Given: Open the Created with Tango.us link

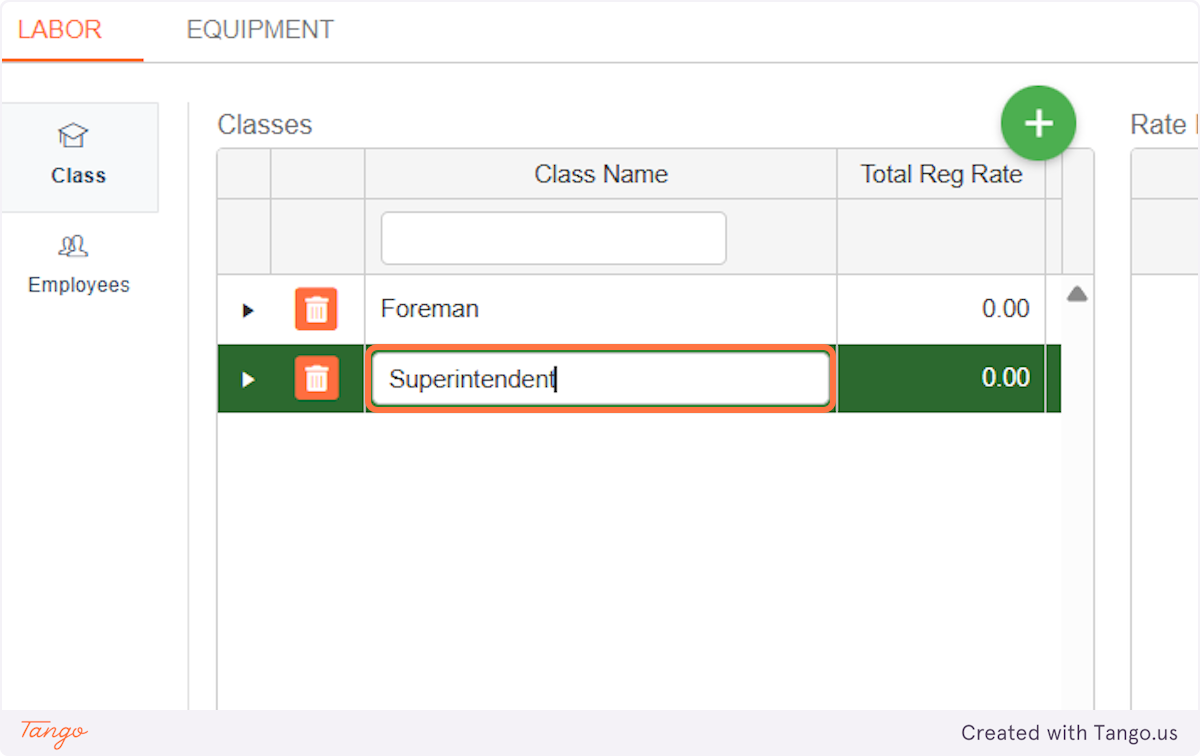Looking at the screenshot, I should (1069, 733).
